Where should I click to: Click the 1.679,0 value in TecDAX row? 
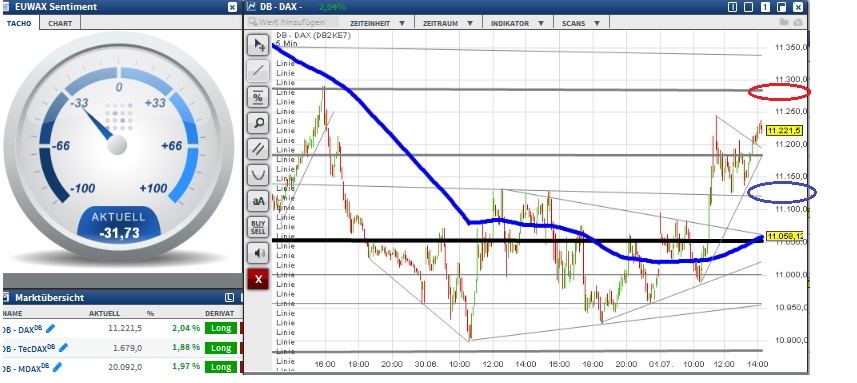[x=128, y=348]
